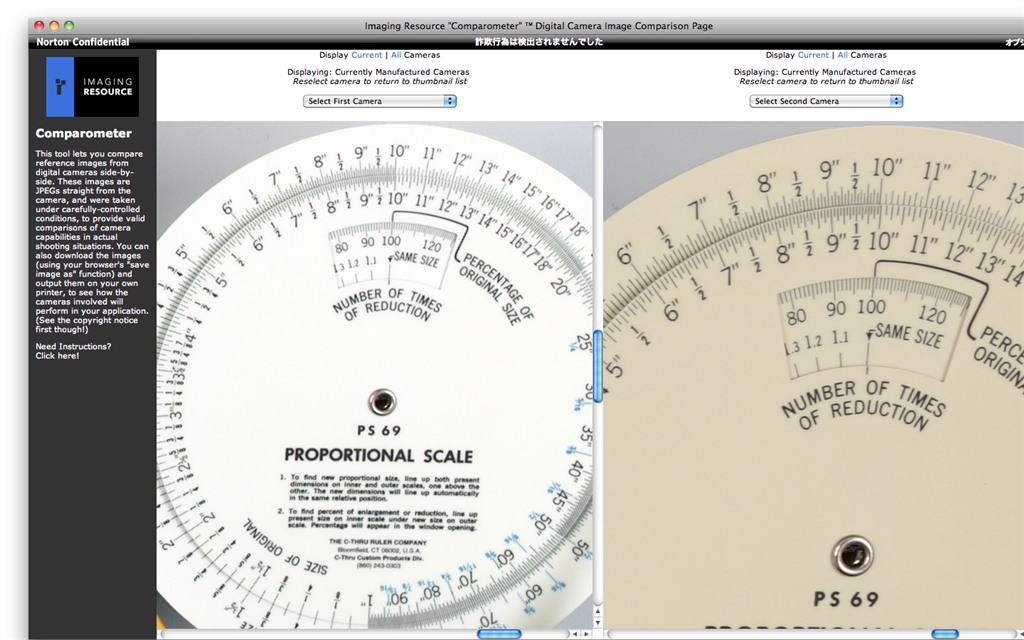Minimize the window with the yellow button
The image size is (1024, 640).
pos(54,25)
